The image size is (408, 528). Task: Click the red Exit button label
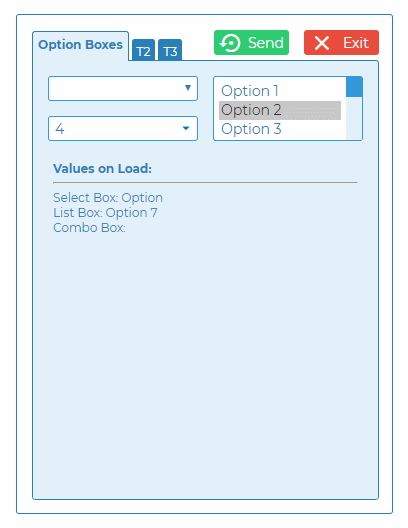coord(356,43)
